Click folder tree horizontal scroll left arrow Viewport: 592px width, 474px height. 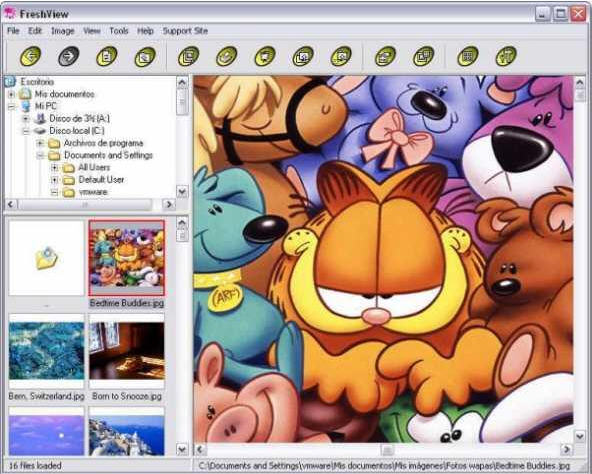click(11, 205)
